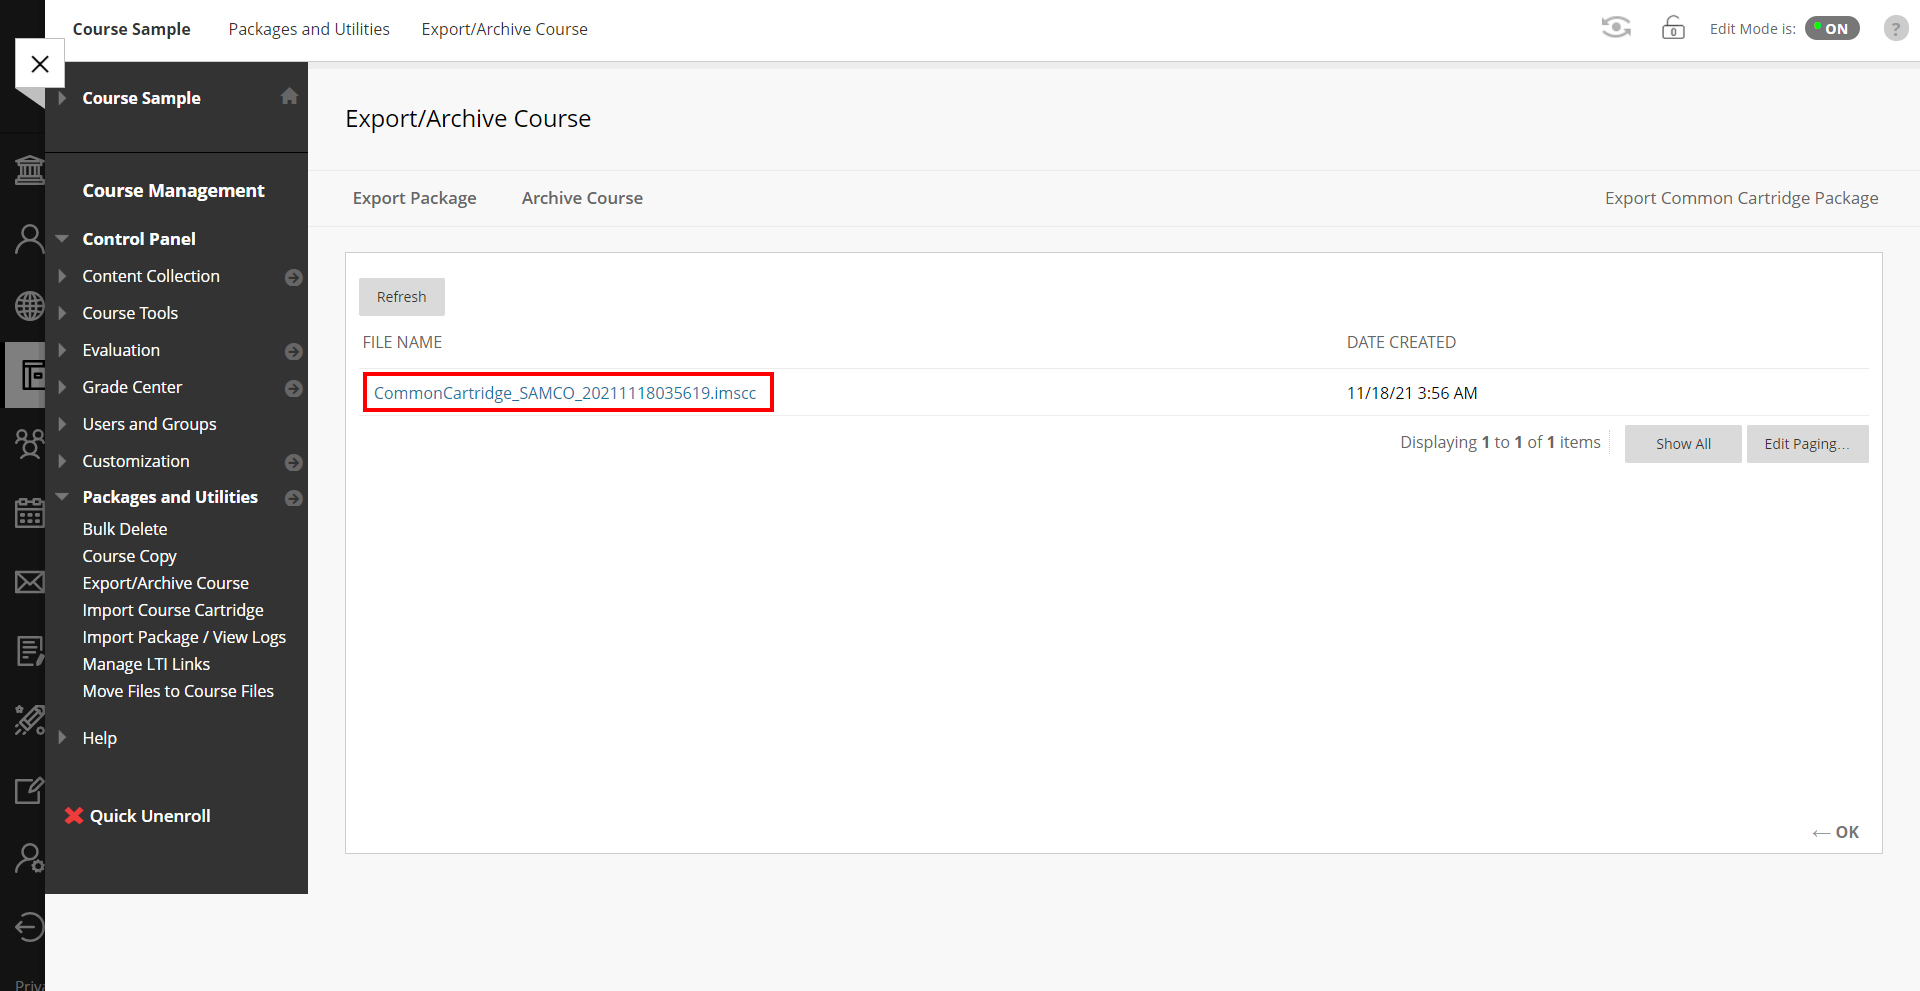The height and width of the screenshot is (991, 1920).
Task: Collapse the Control Panel section
Action: (x=62, y=239)
